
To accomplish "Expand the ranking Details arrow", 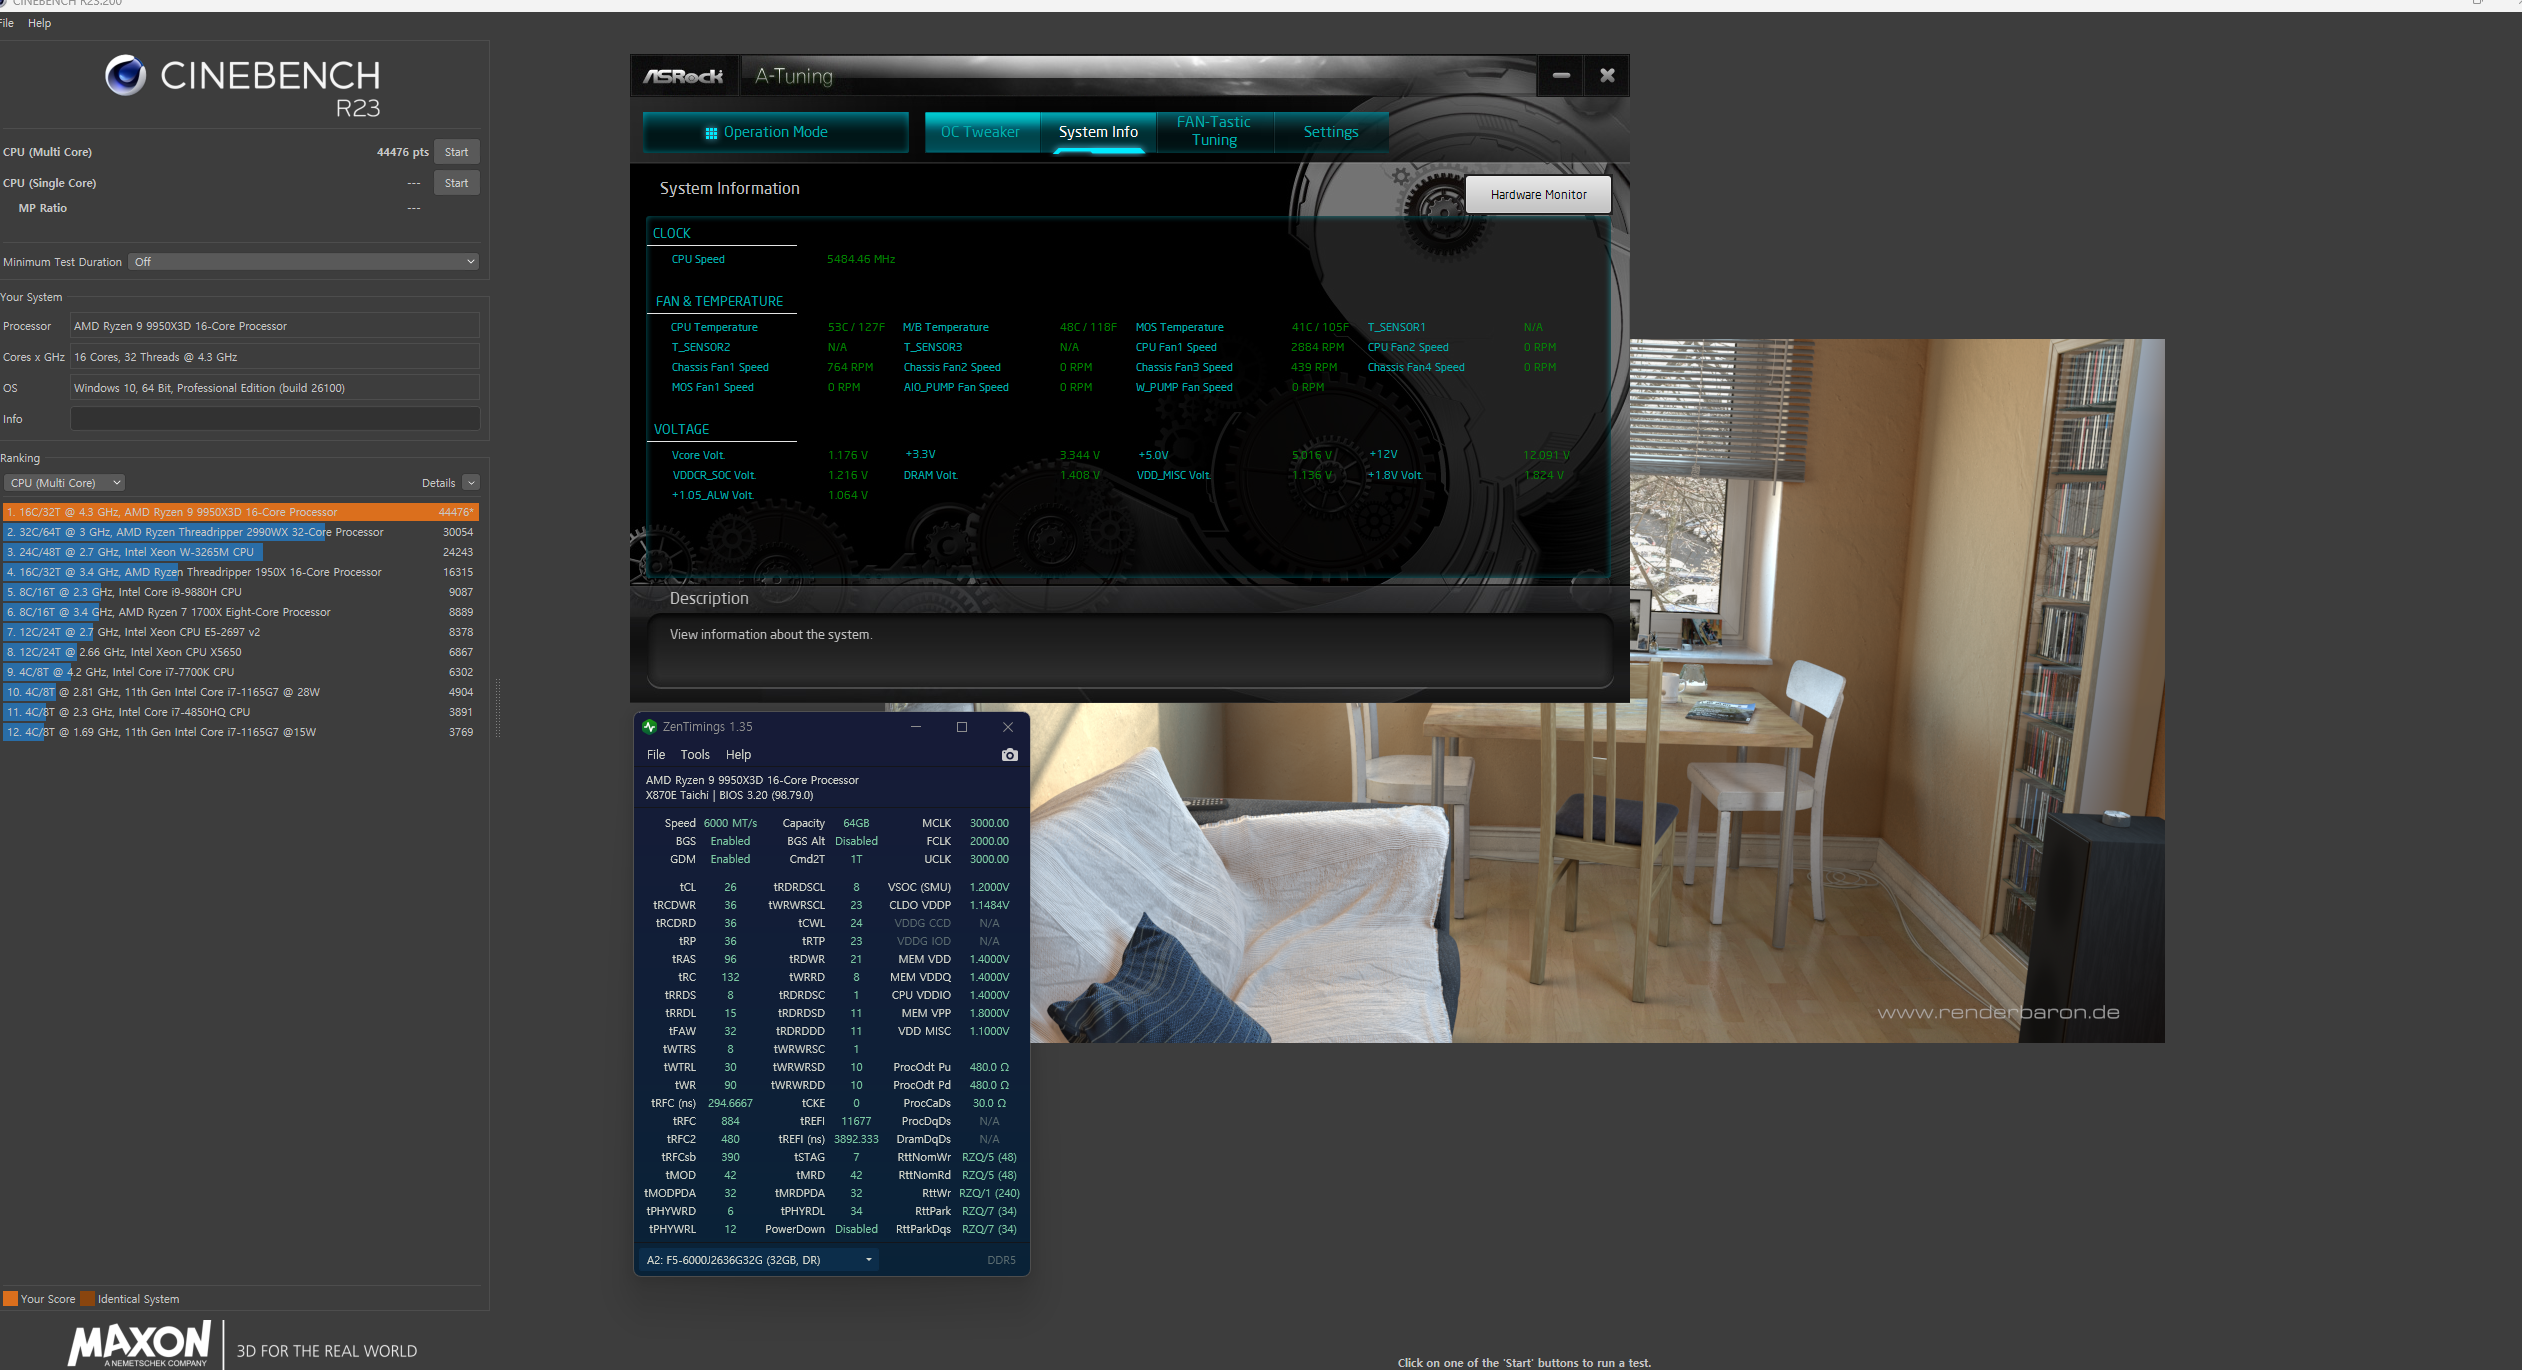I will pyautogui.click(x=471, y=483).
